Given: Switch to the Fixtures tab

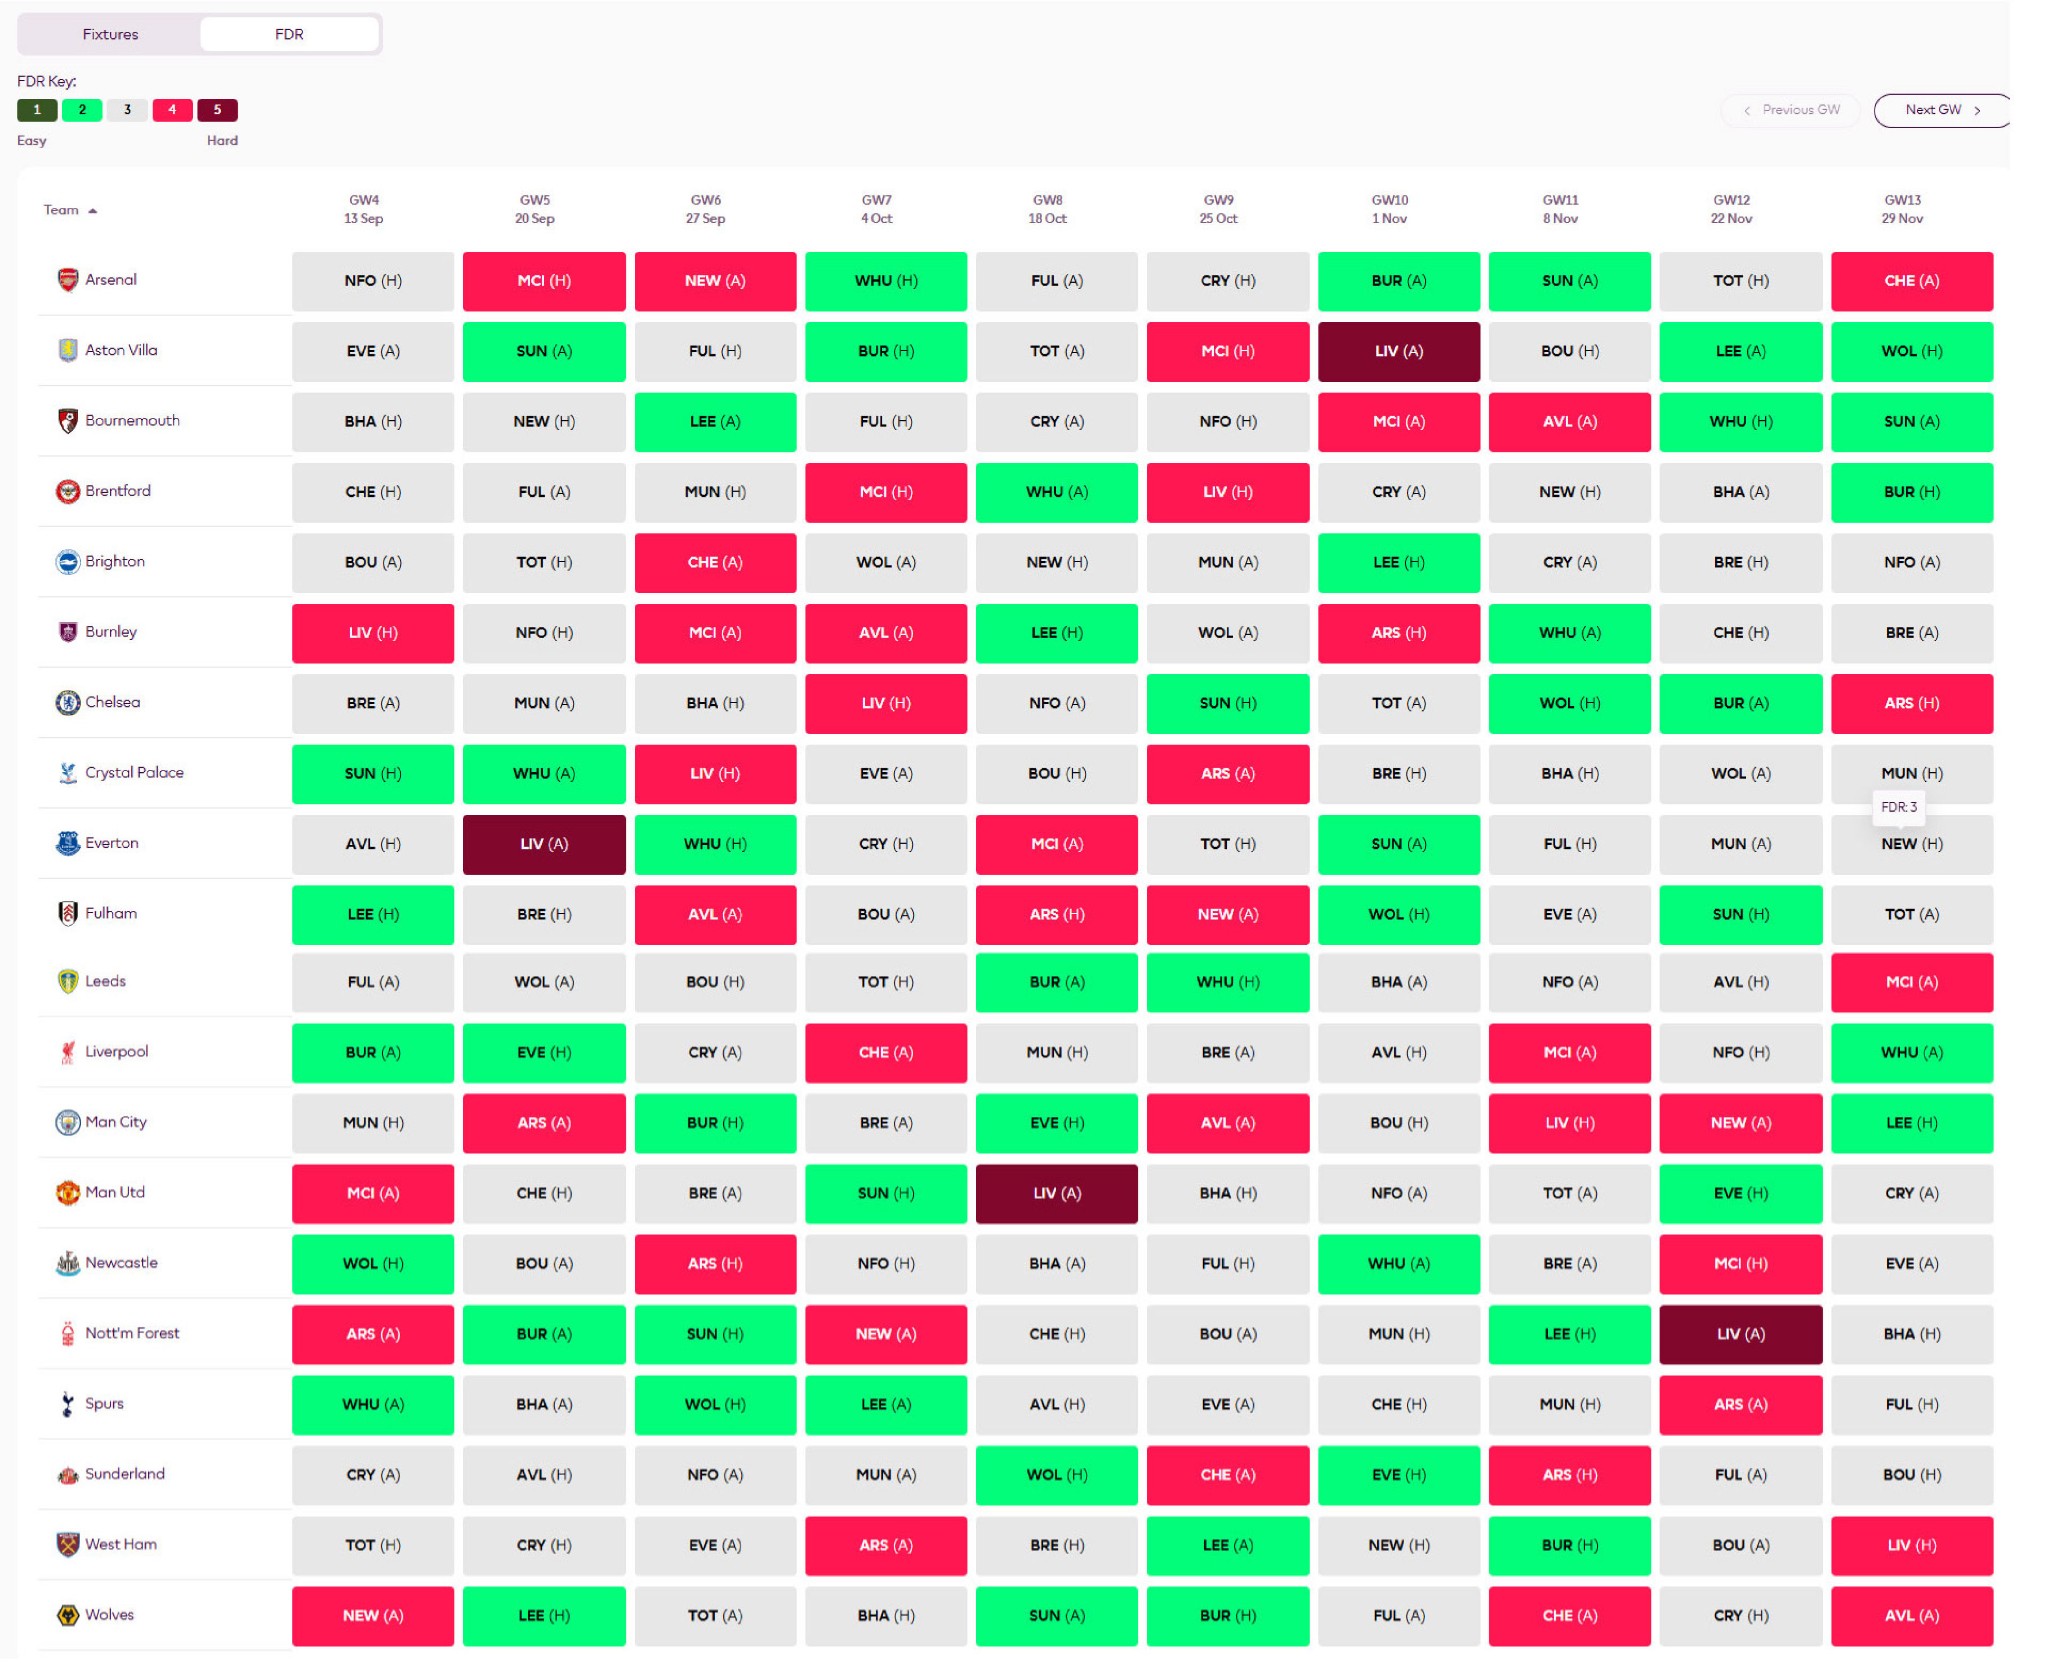Looking at the screenshot, I should [110, 34].
